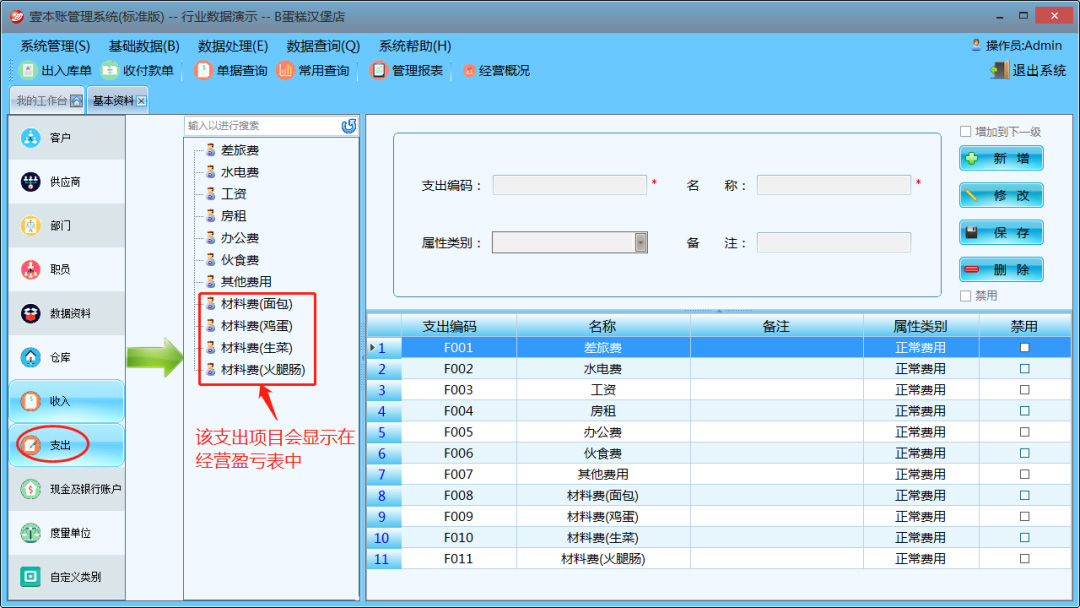Viewport: 1080px width, 608px height.
Task: Check the 禁用 box for row F008
Action: (x=1024, y=496)
